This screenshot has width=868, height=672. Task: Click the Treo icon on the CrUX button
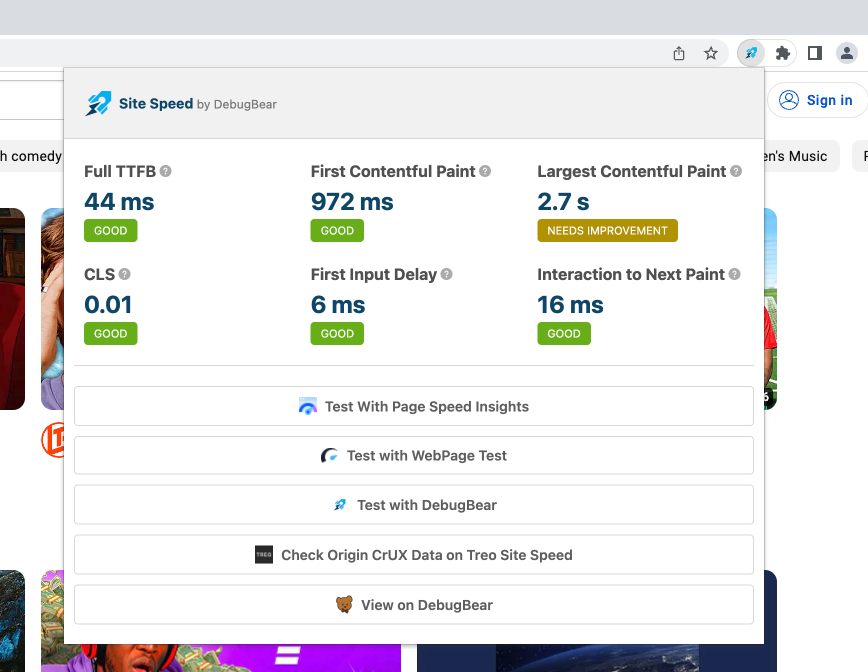click(264, 555)
